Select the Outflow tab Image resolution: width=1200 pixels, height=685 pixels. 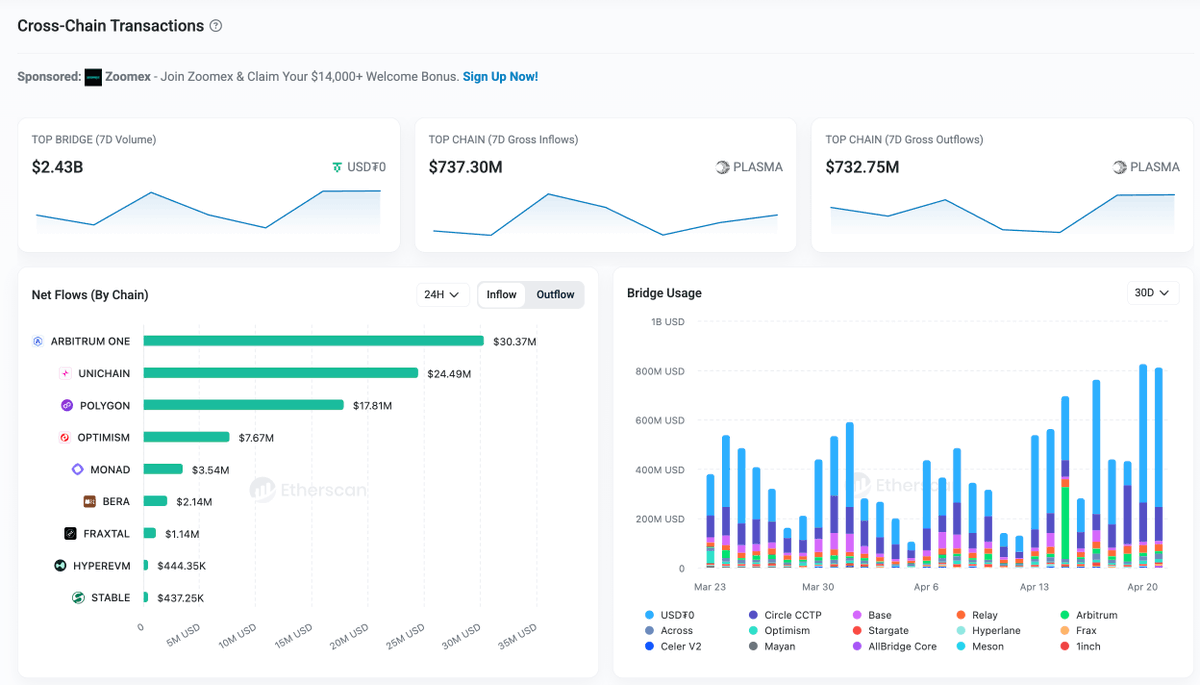(555, 294)
